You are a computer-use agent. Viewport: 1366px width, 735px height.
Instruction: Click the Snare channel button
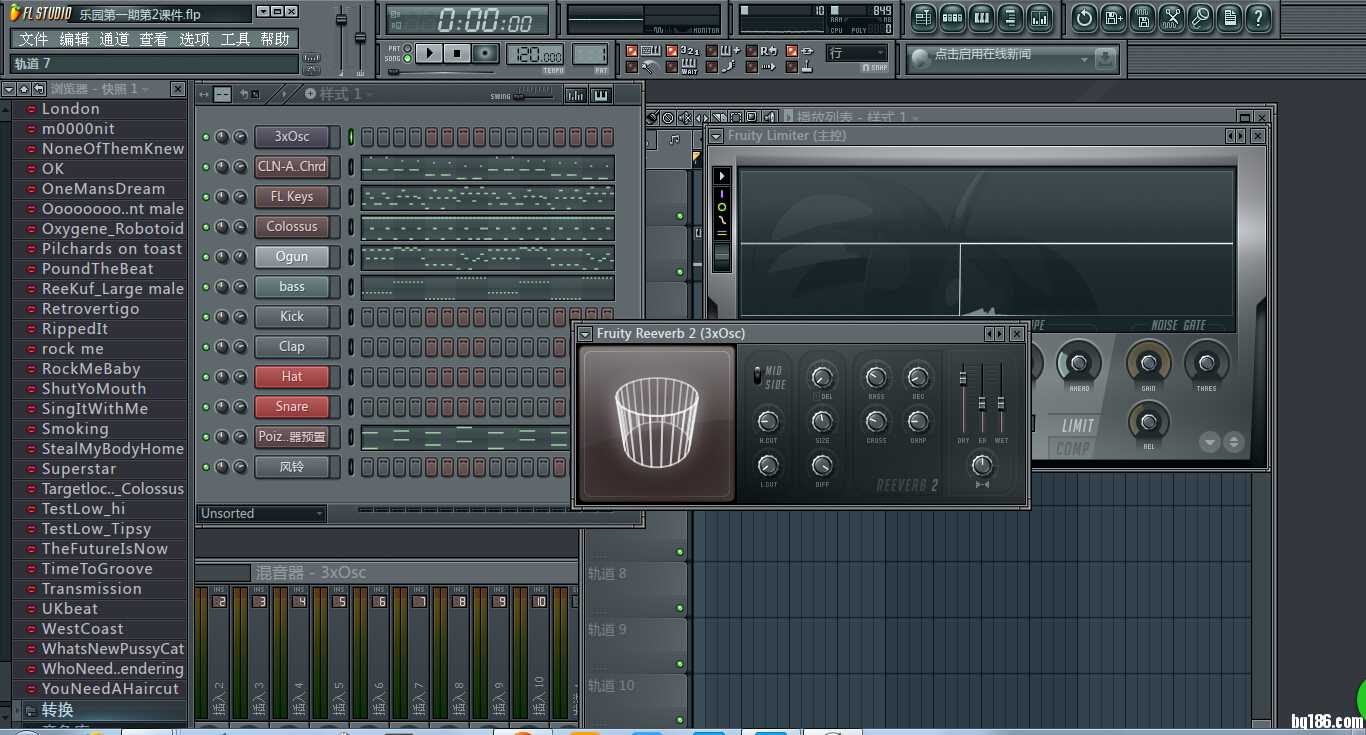(291, 407)
